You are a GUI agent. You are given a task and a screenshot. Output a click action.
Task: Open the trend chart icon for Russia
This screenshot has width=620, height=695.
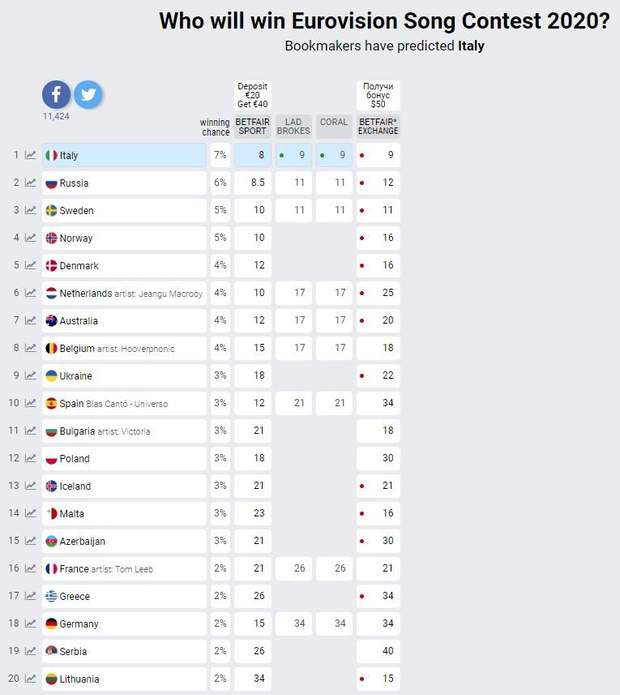pyautogui.click(x=31, y=183)
